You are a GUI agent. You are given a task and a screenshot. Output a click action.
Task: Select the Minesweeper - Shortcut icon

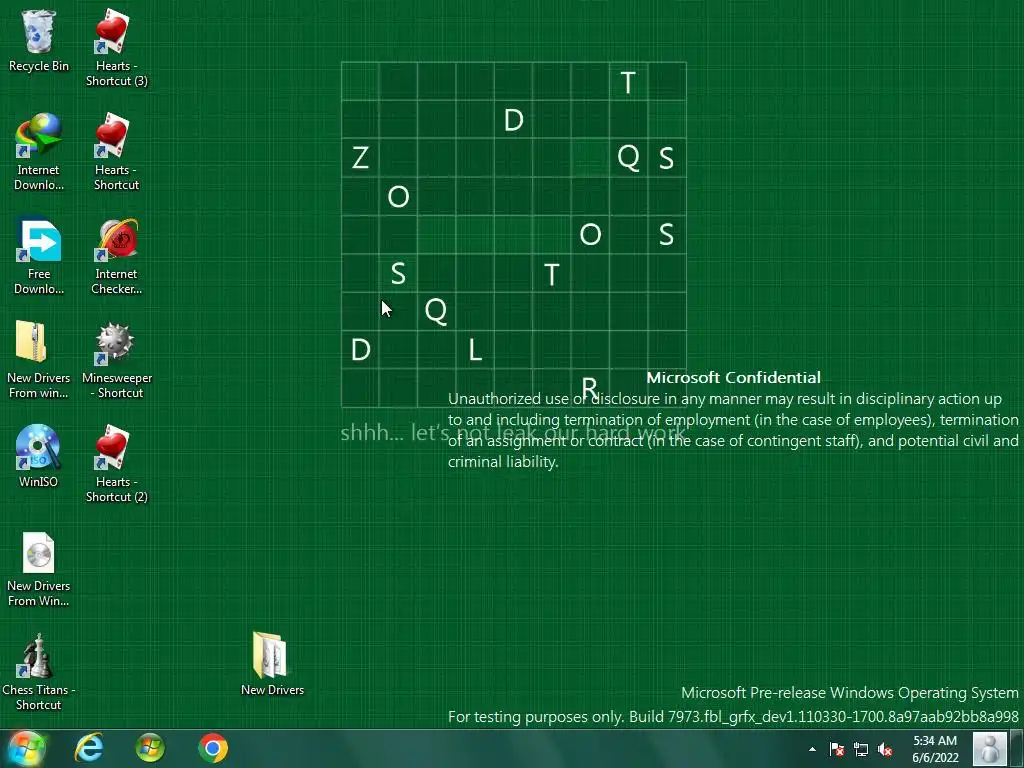pyautogui.click(x=116, y=360)
